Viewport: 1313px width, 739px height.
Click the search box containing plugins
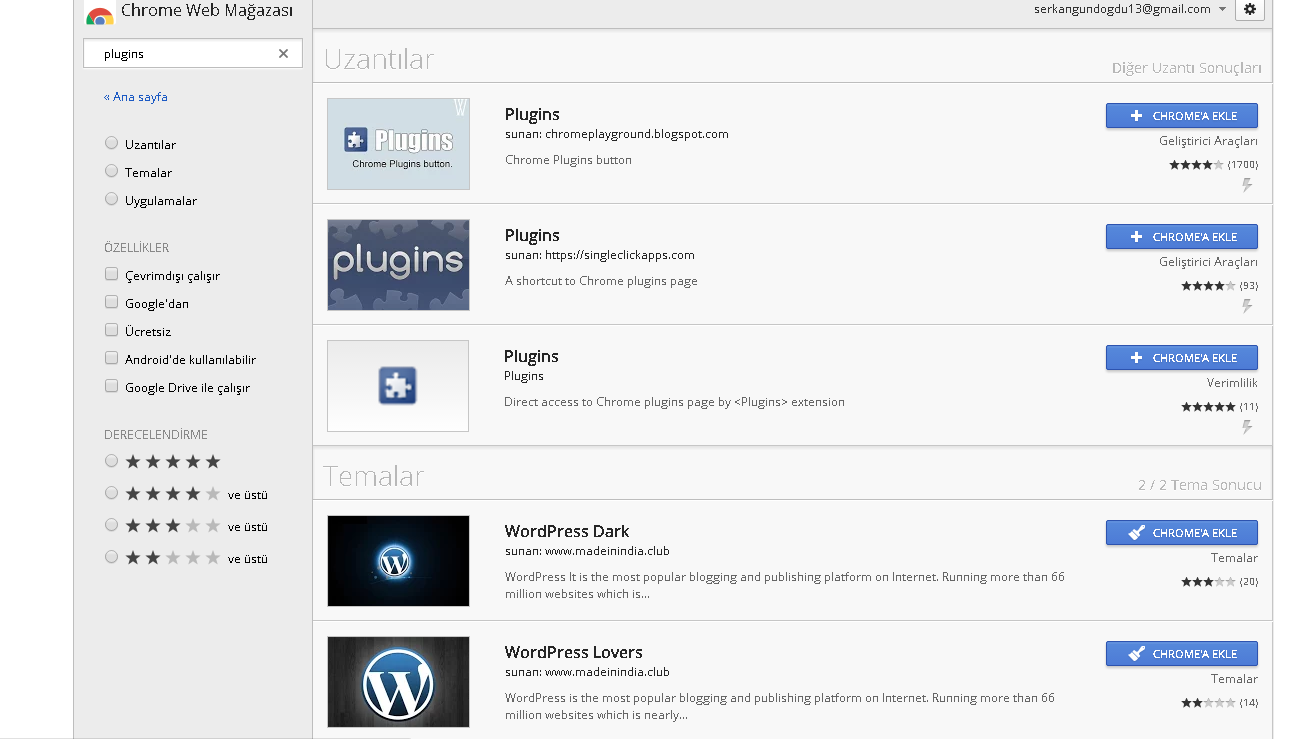pyautogui.click(x=192, y=54)
